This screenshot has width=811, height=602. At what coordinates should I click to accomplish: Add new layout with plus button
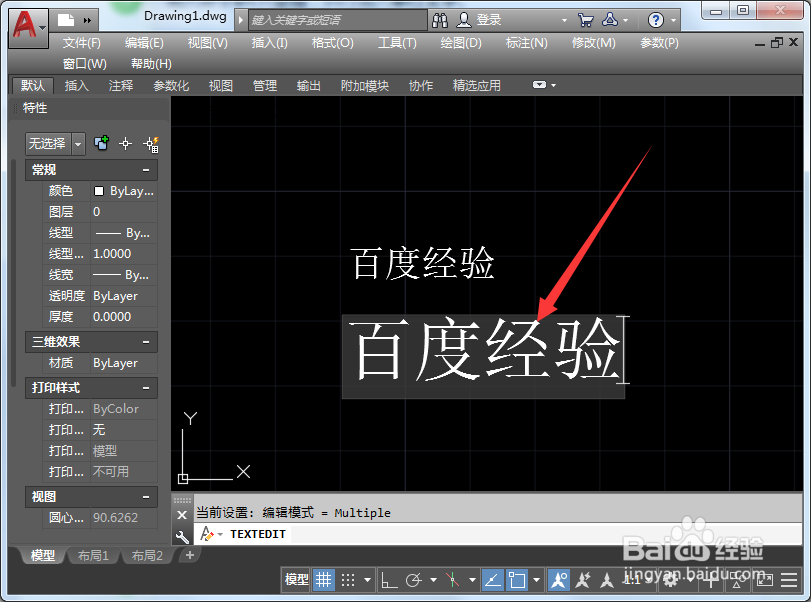tap(190, 555)
